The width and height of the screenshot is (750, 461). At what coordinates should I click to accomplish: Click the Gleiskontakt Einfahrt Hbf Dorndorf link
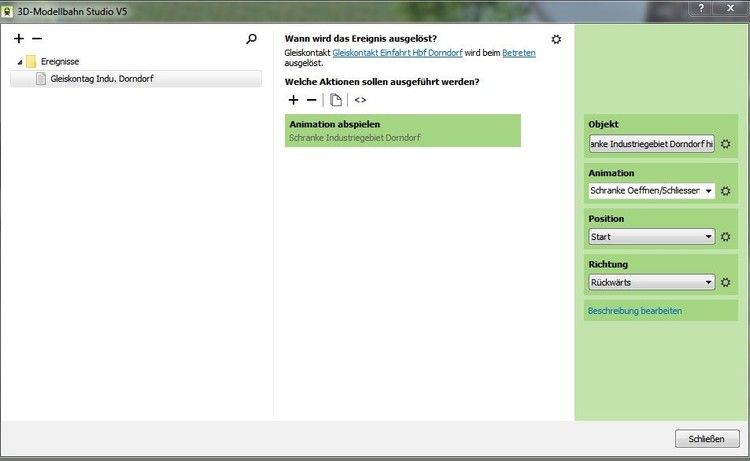pyautogui.click(x=397, y=53)
